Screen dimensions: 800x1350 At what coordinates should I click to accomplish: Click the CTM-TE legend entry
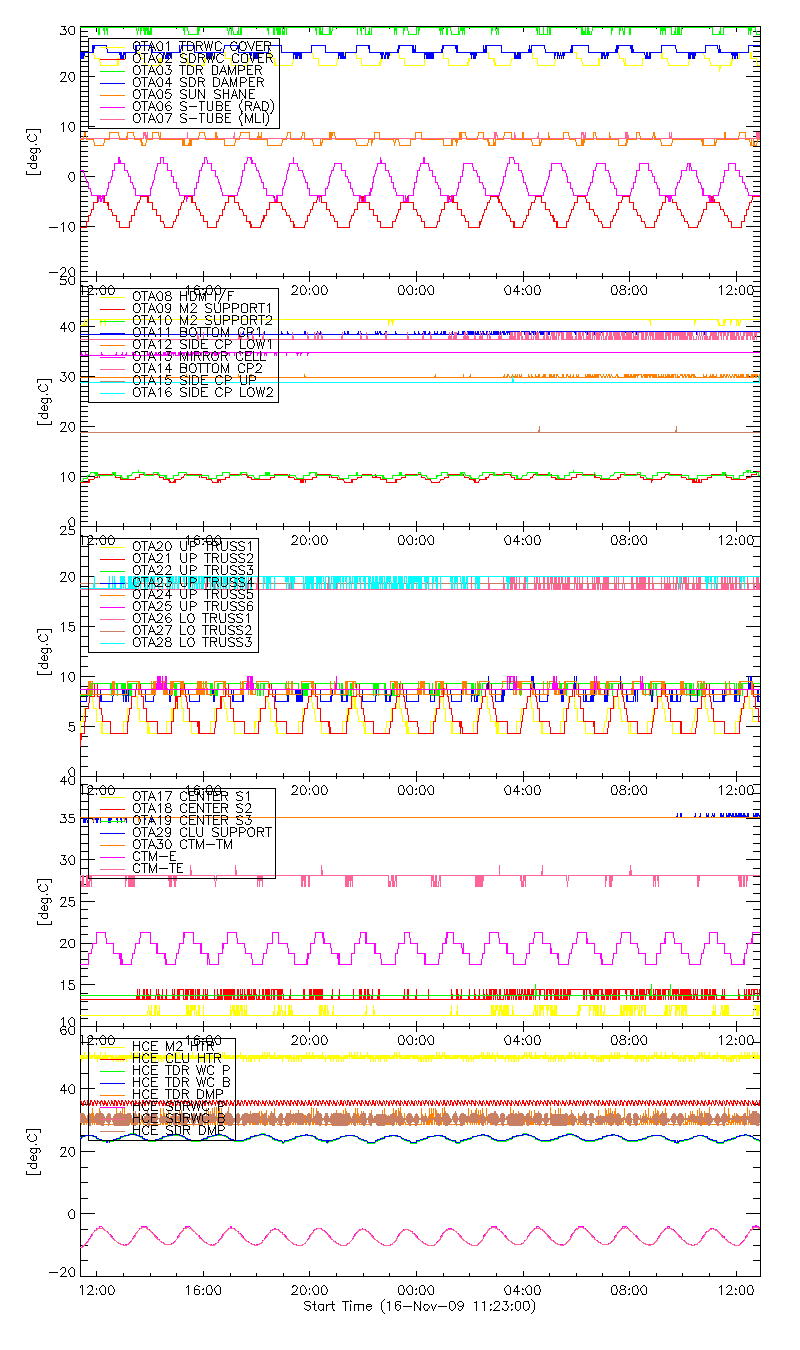click(x=160, y=869)
